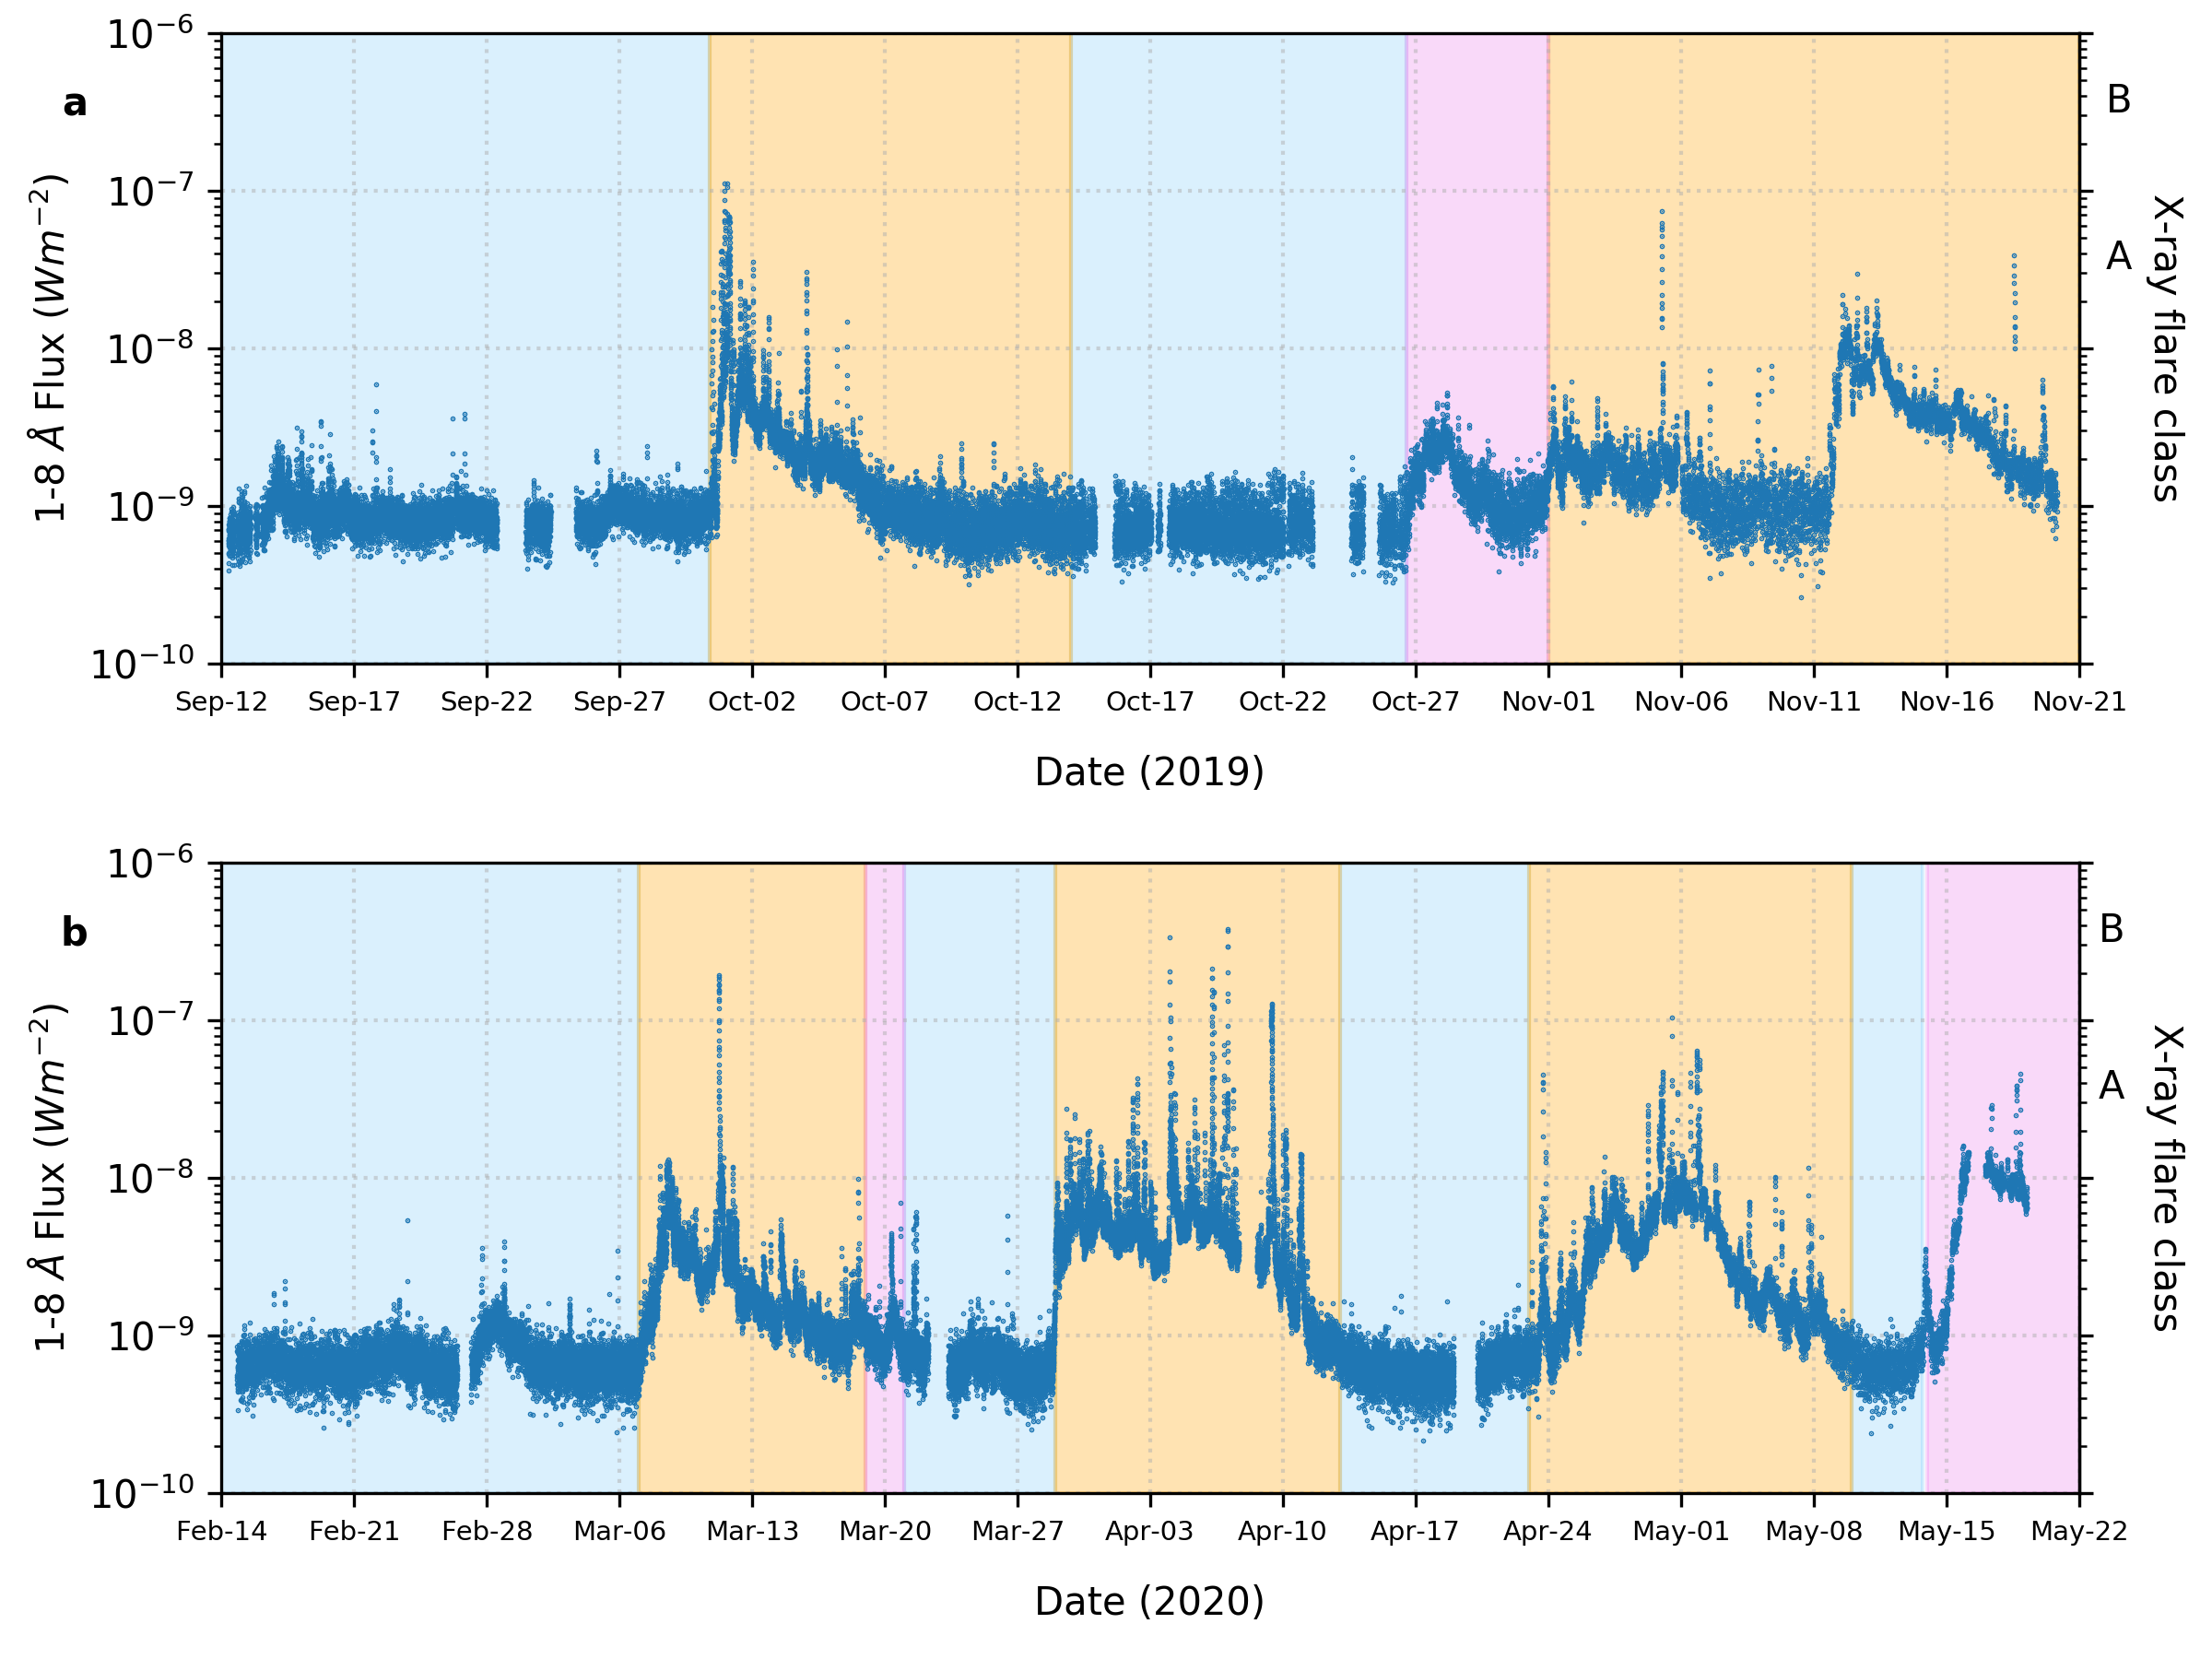
Task: Click flare class 'A' in panel b
Action: coord(2112,1085)
